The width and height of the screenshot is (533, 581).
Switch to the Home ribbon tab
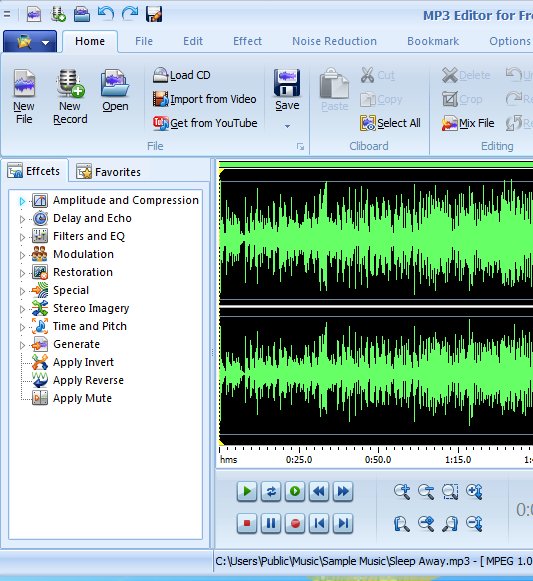tap(90, 41)
